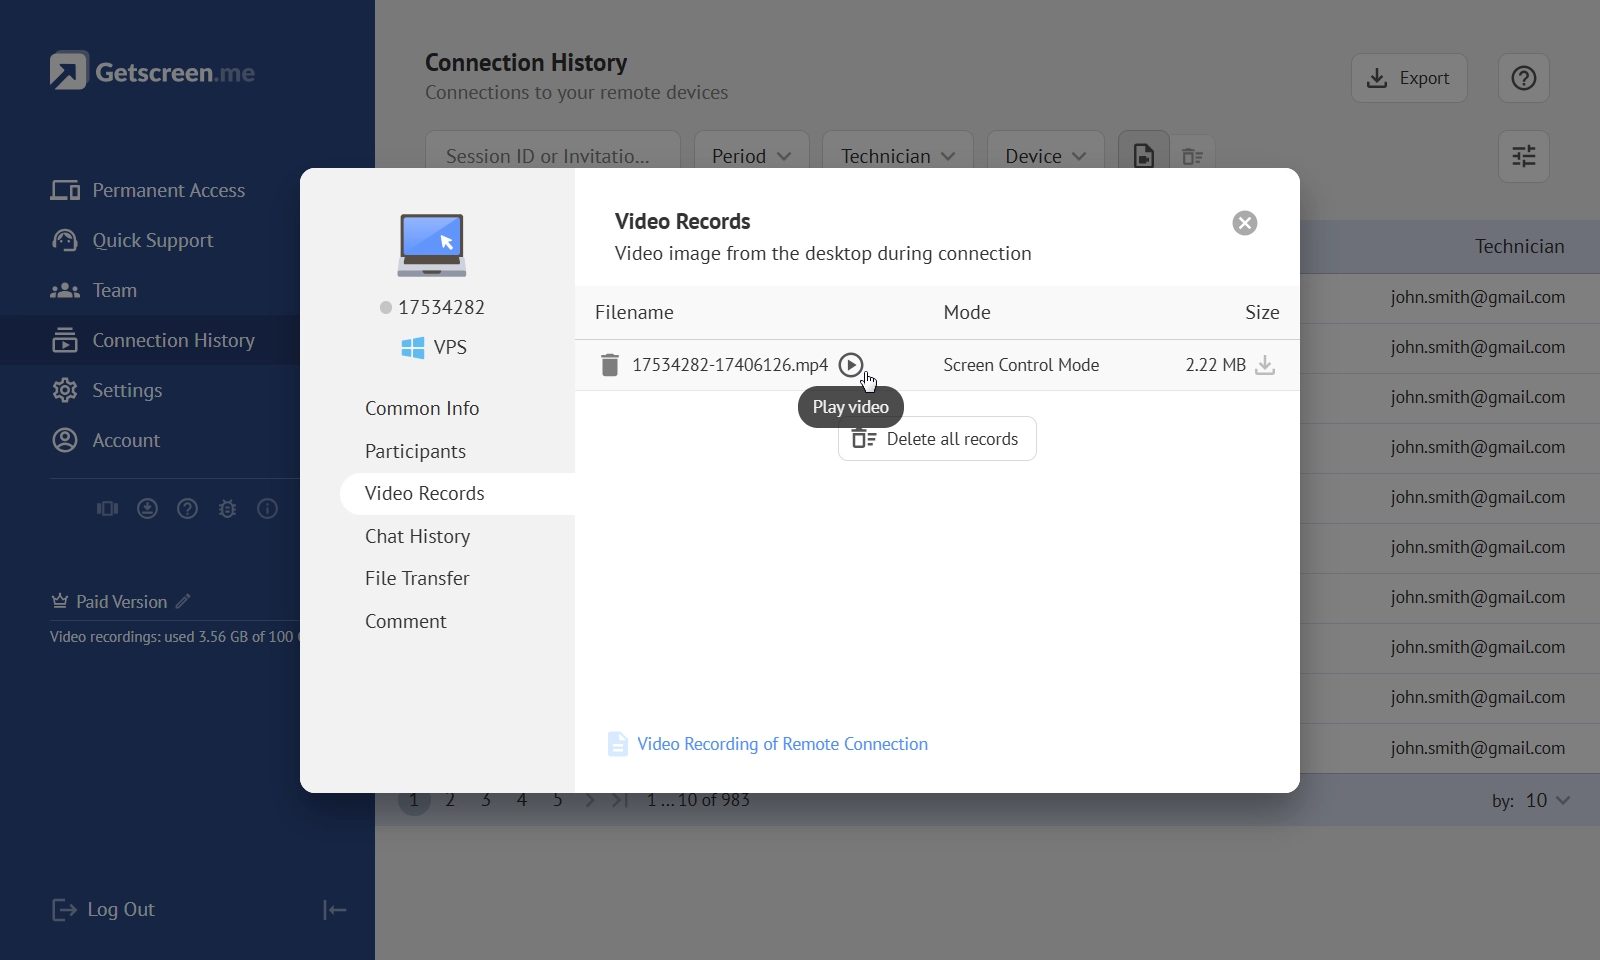This screenshot has height=960, width=1600.
Task: Click the Delete all records button
Action: coord(937,439)
